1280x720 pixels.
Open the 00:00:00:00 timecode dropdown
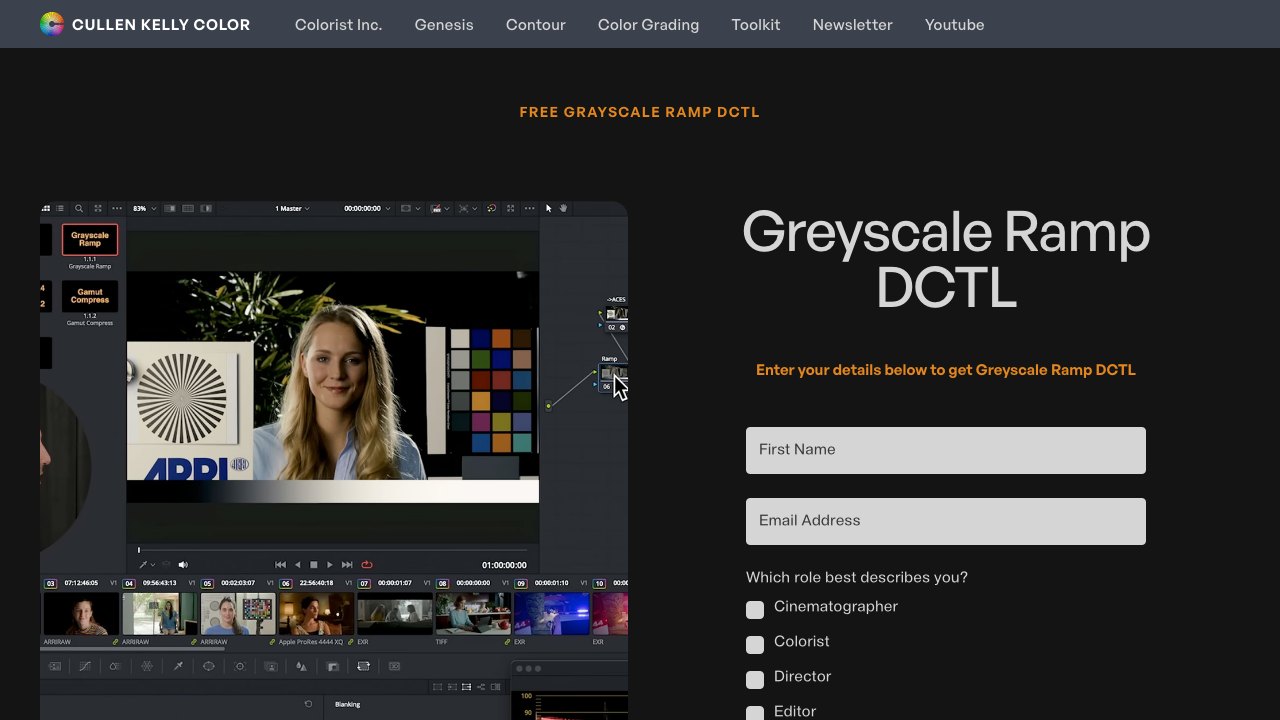coord(368,208)
